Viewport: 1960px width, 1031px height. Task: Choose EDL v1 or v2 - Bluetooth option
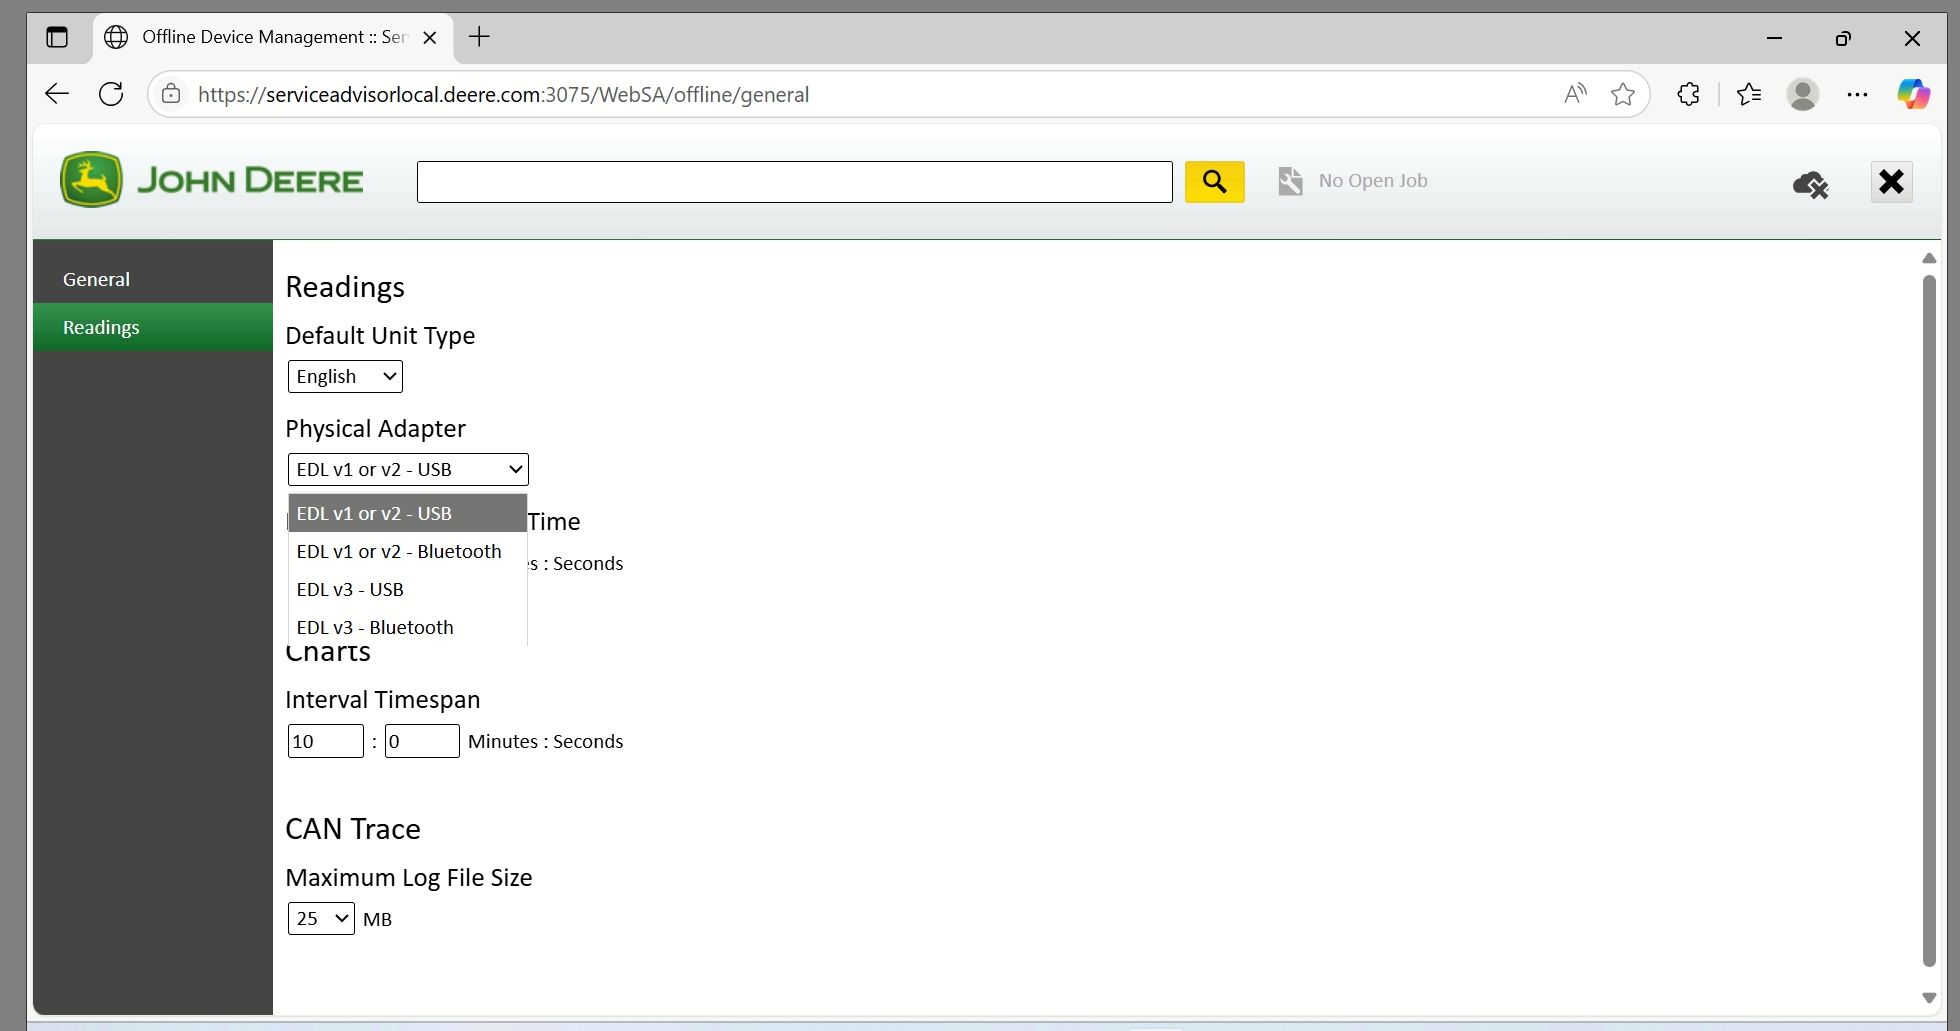point(407,551)
